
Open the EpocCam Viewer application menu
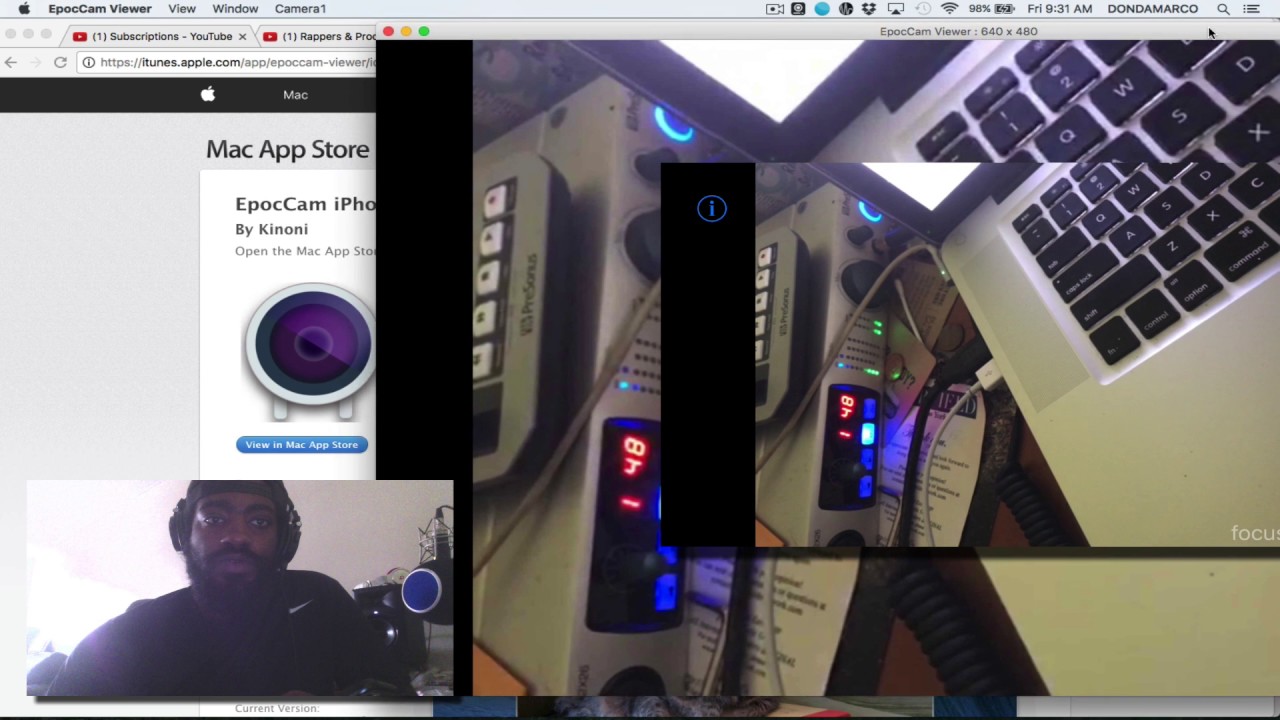[x=100, y=9]
